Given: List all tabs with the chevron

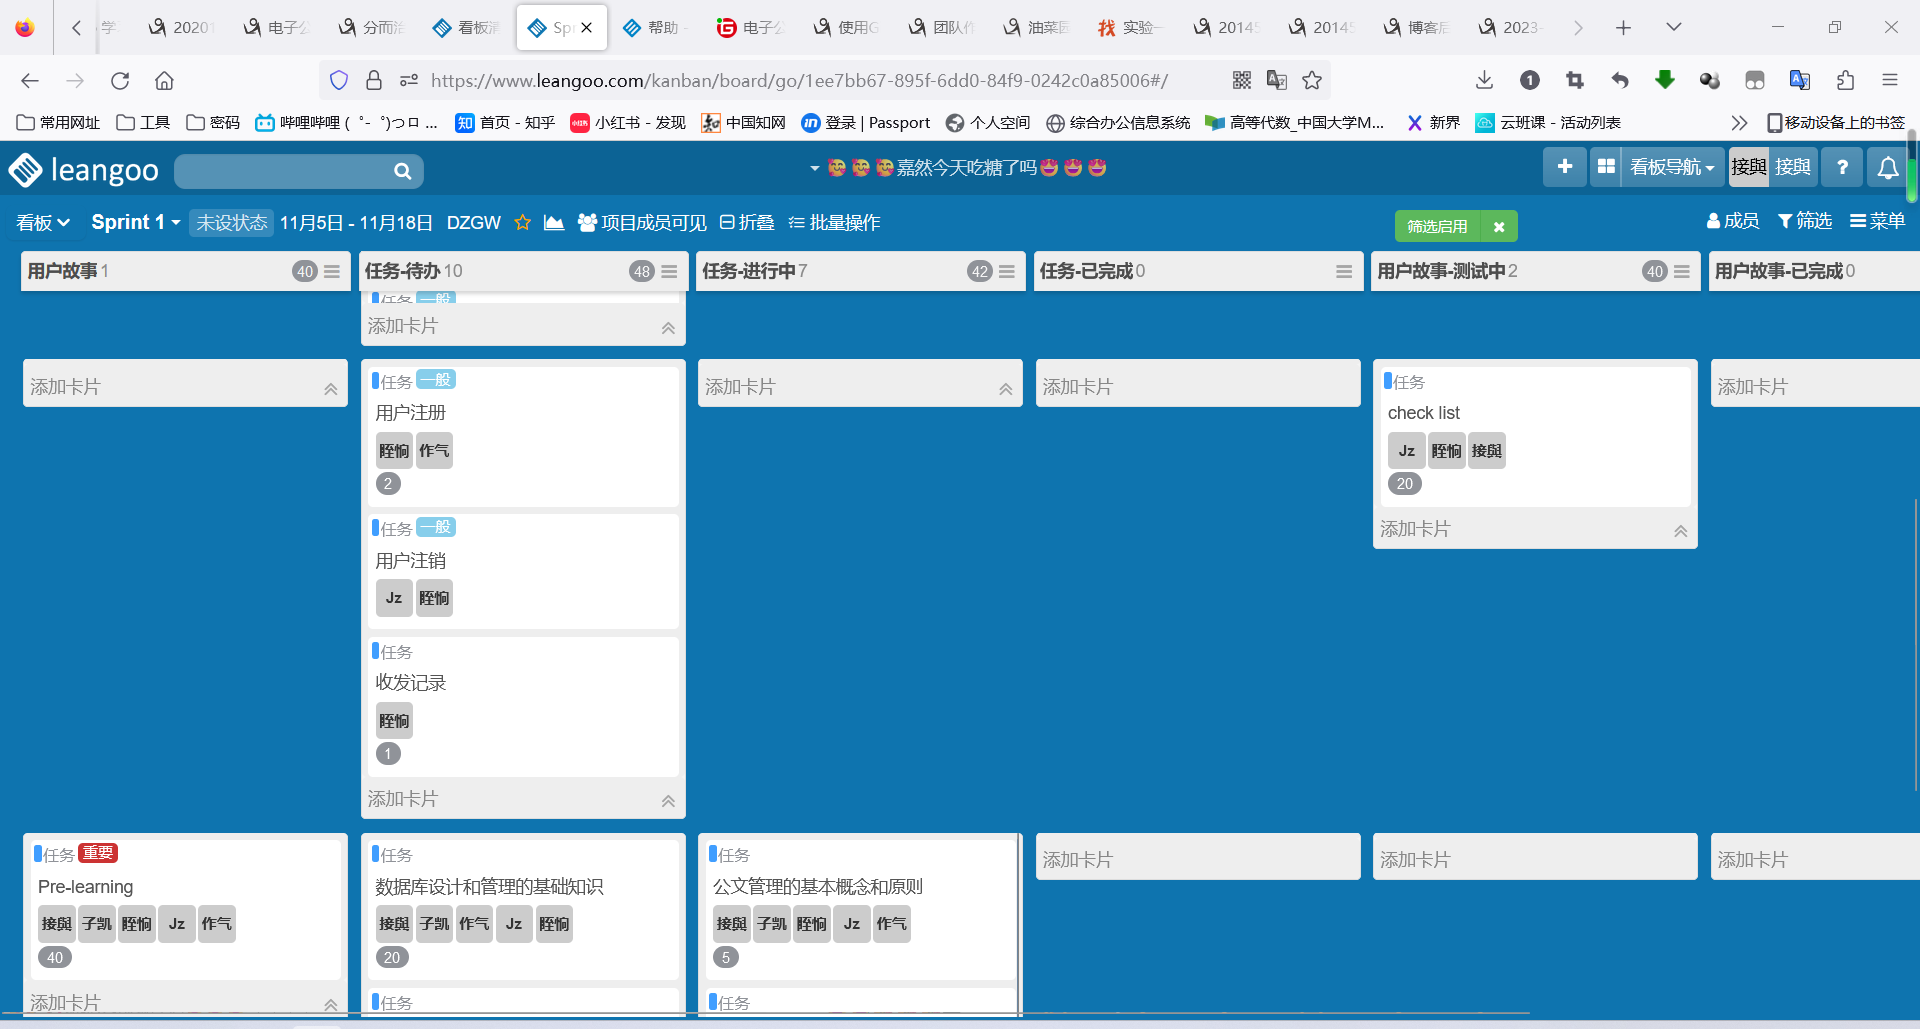Looking at the screenshot, I should click(1673, 28).
